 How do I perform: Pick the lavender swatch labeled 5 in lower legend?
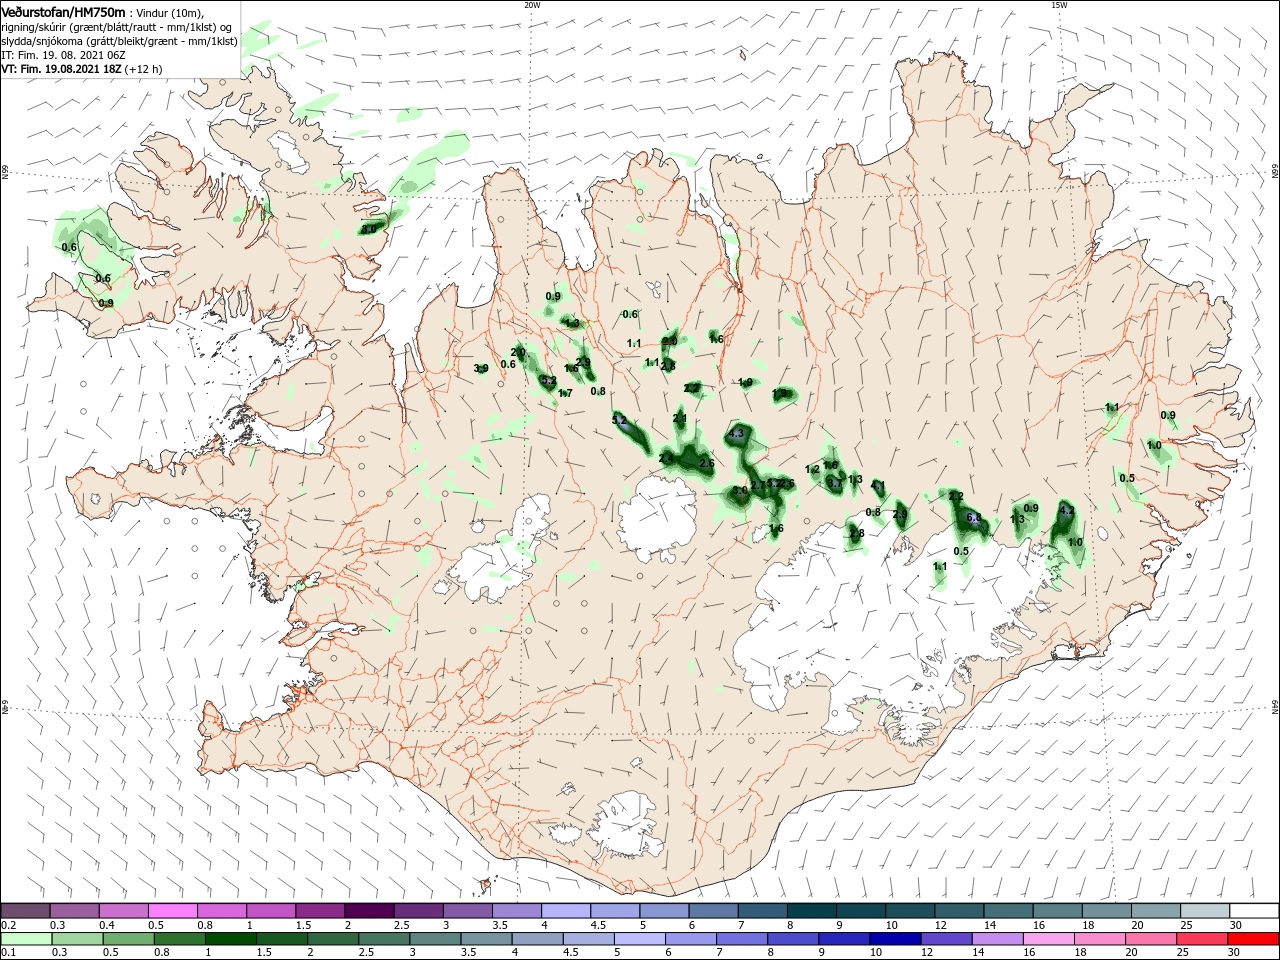pyautogui.click(x=640, y=939)
